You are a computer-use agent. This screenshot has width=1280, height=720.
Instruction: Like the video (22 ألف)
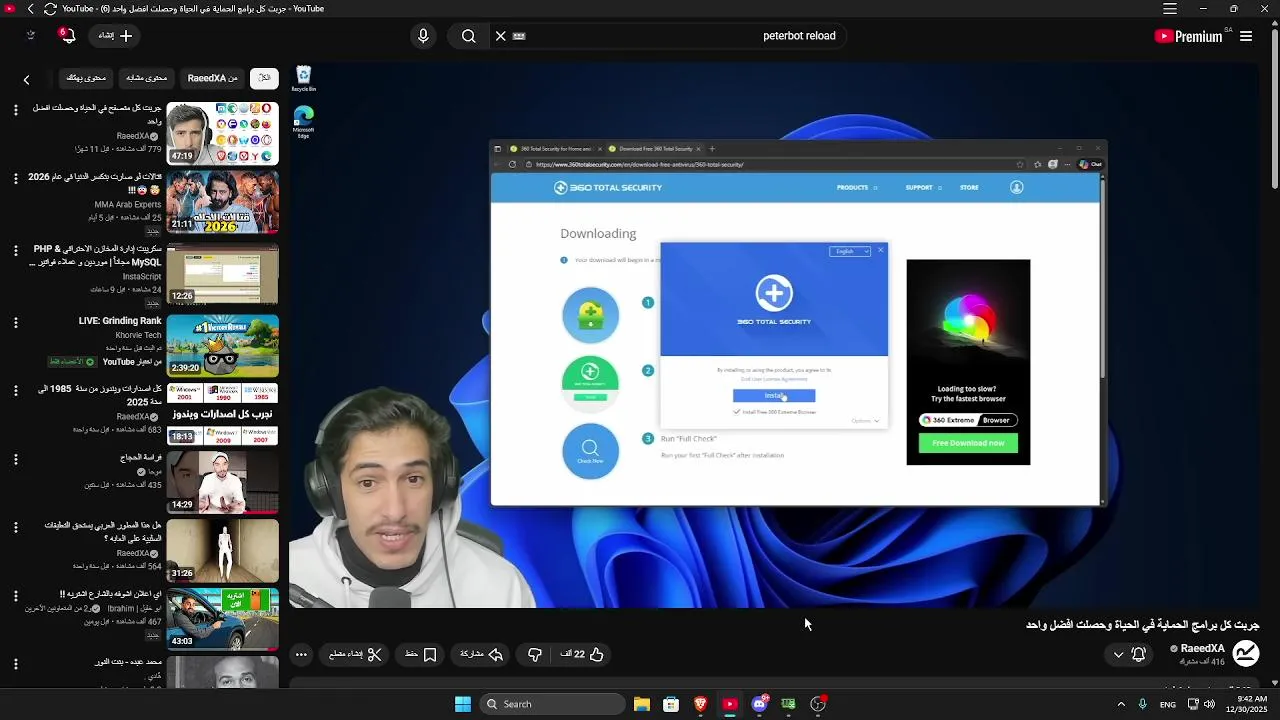tap(582, 655)
